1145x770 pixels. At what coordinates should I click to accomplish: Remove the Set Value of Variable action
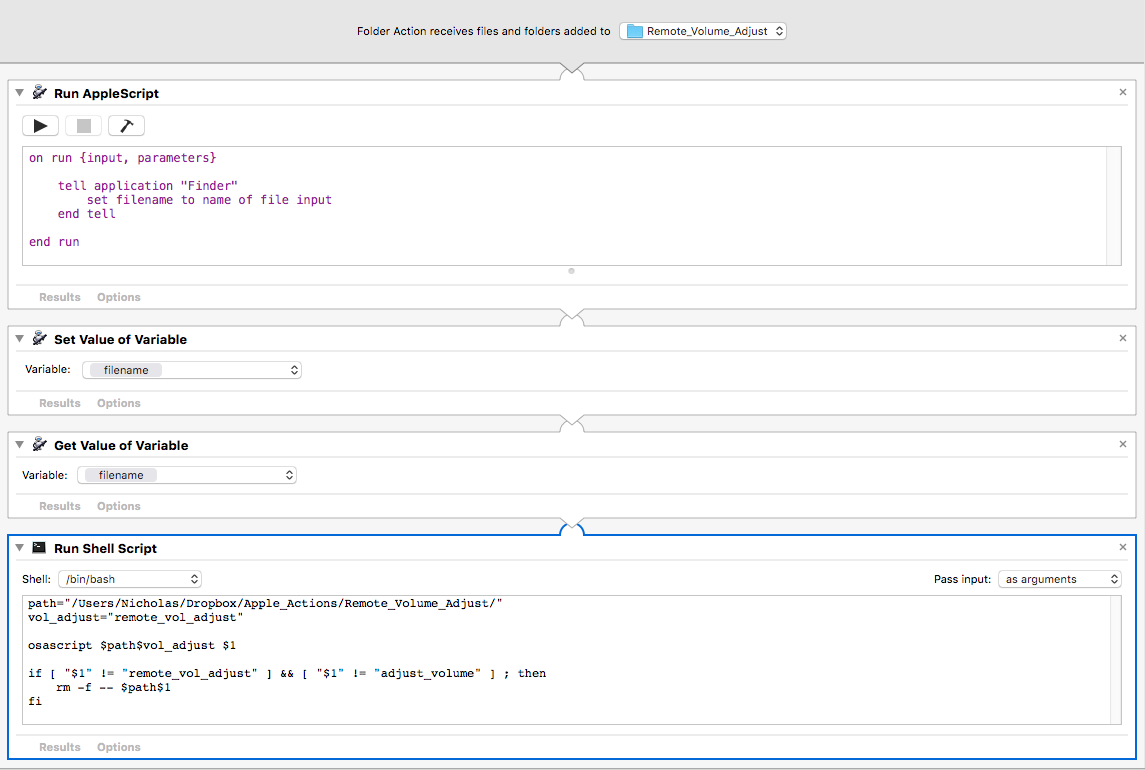coord(1123,339)
